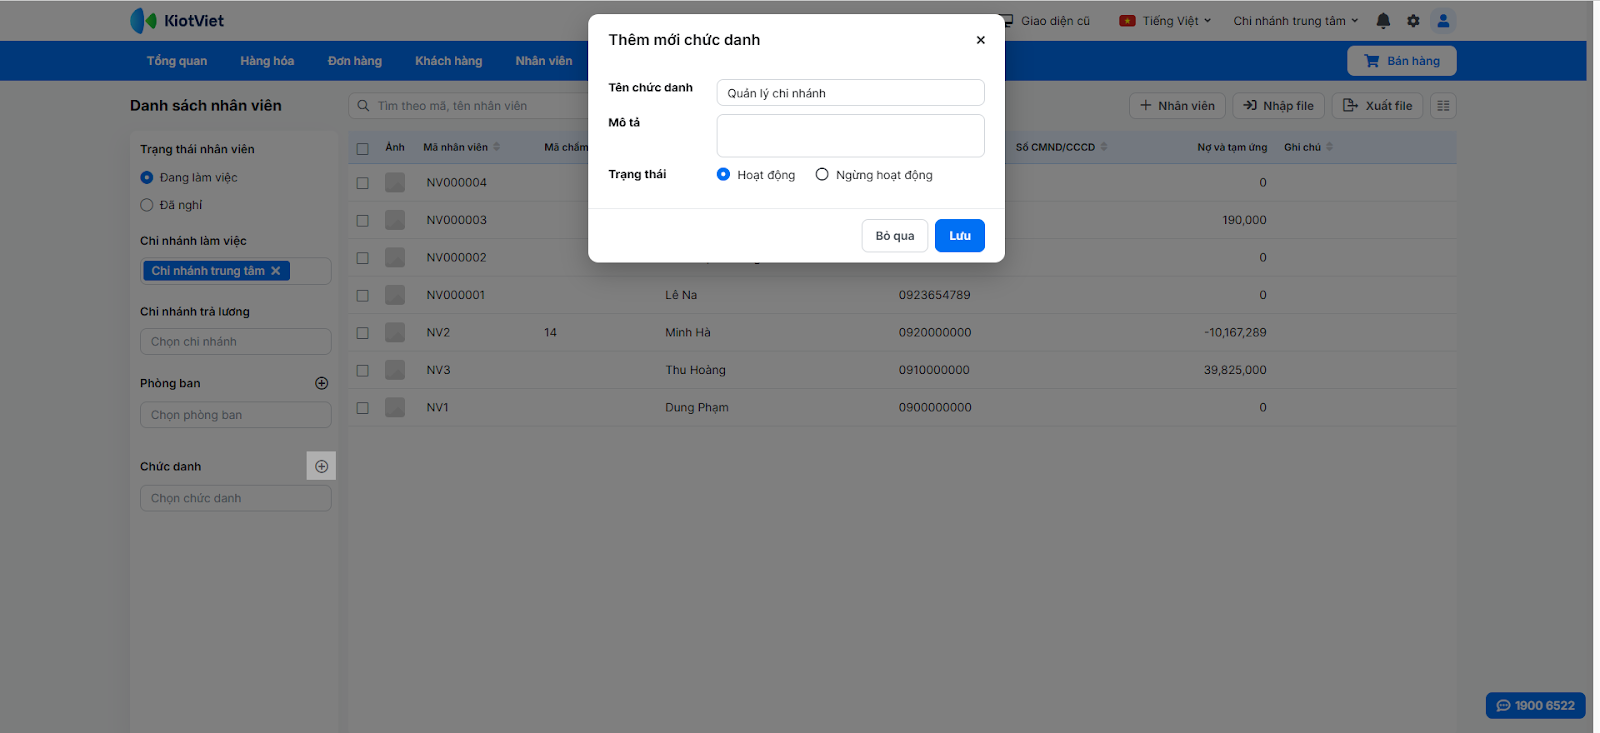Open the Tổng quan menu

pyautogui.click(x=177, y=61)
